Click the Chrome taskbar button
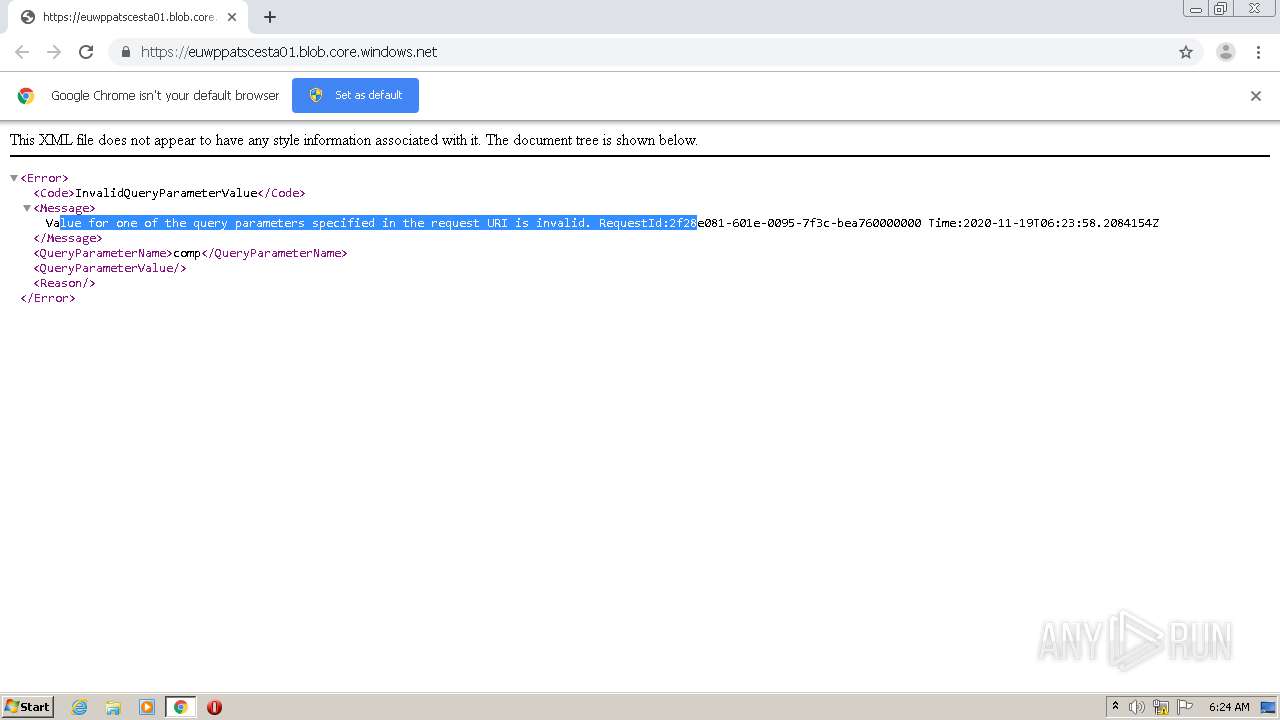Screen dimensions: 1280x720 [180, 707]
